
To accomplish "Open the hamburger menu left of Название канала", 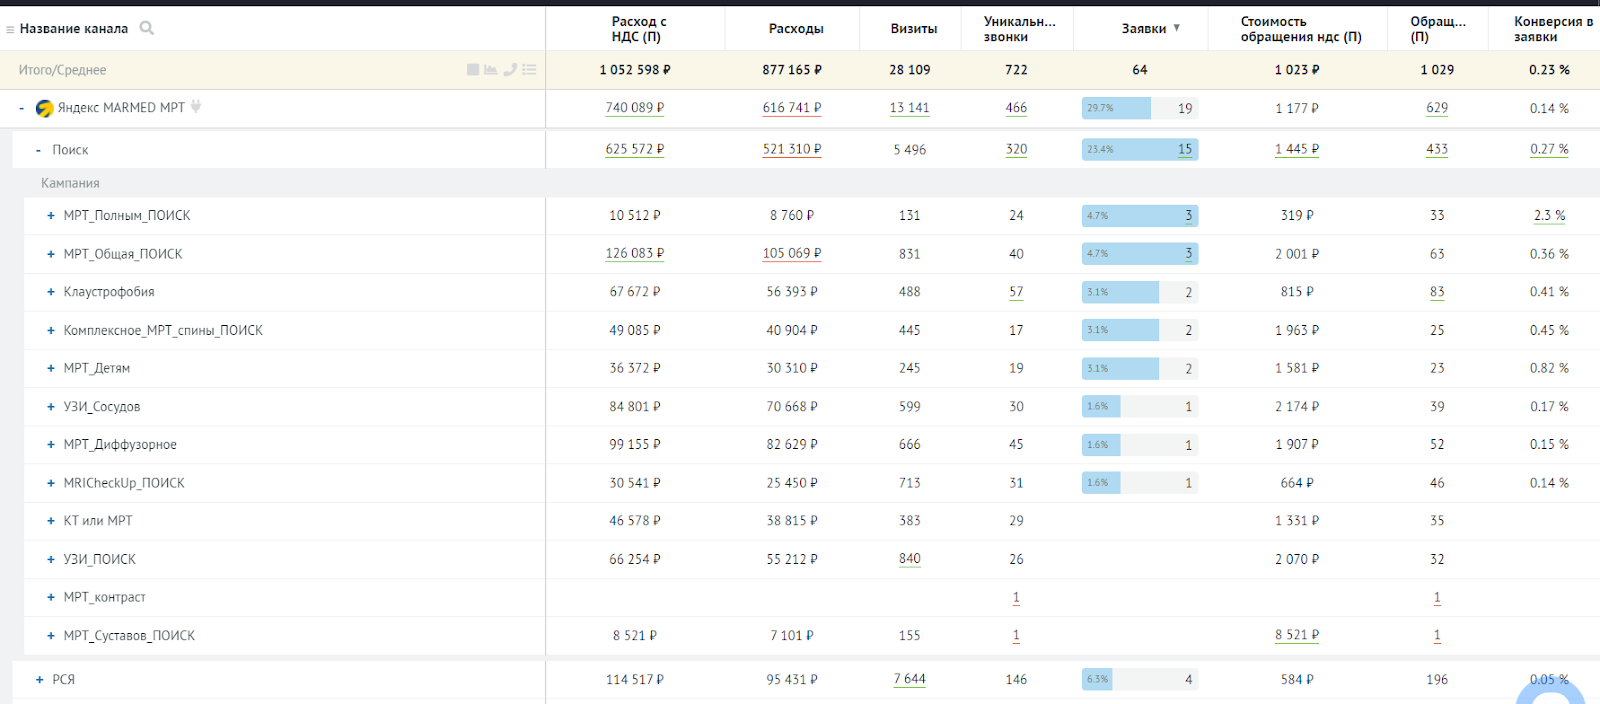I will tap(10, 29).
